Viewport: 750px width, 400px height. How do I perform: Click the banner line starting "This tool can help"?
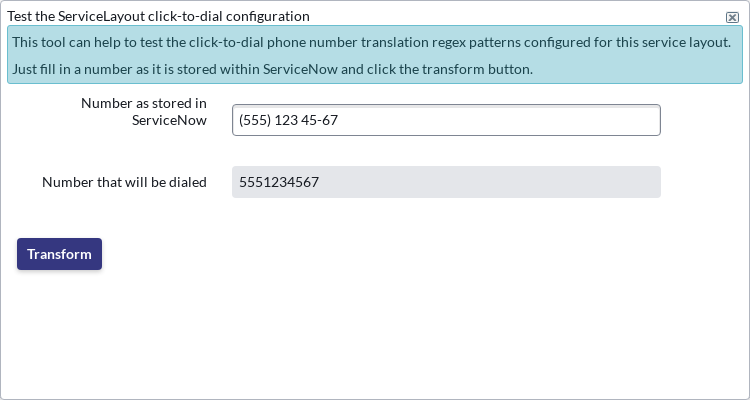pyautogui.click(x=372, y=42)
